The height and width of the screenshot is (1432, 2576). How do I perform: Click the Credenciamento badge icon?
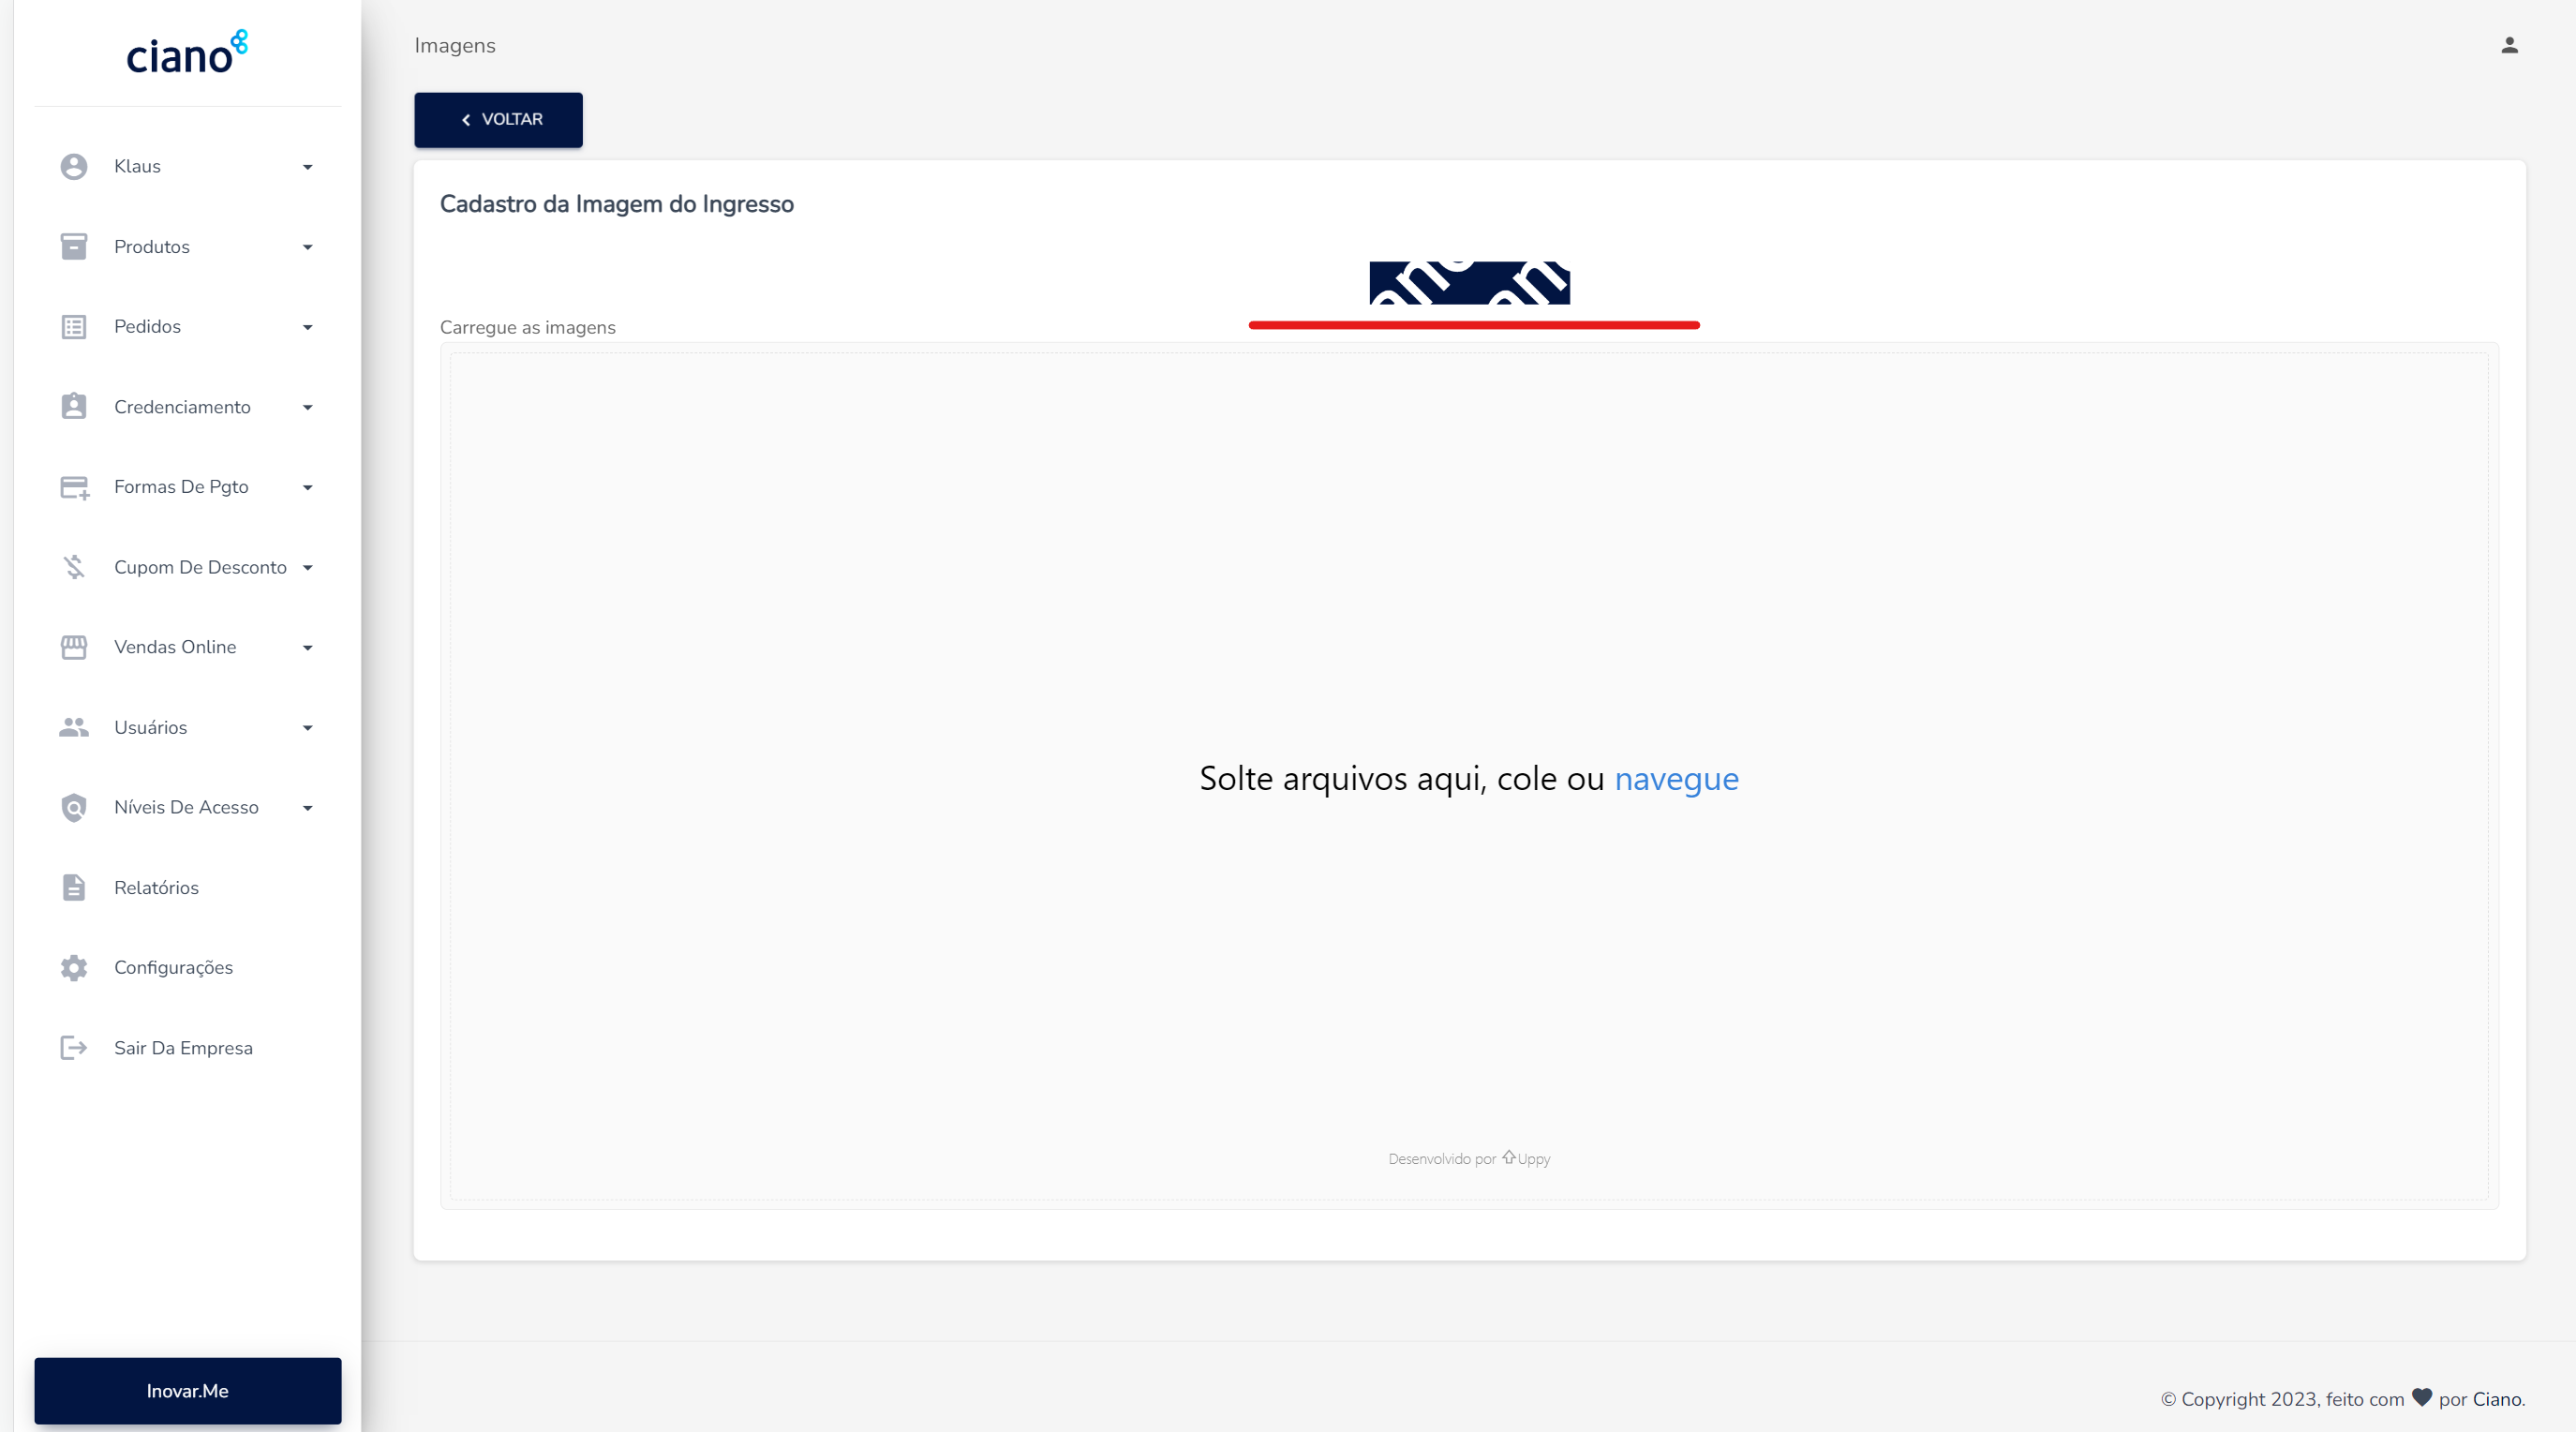[x=74, y=406]
